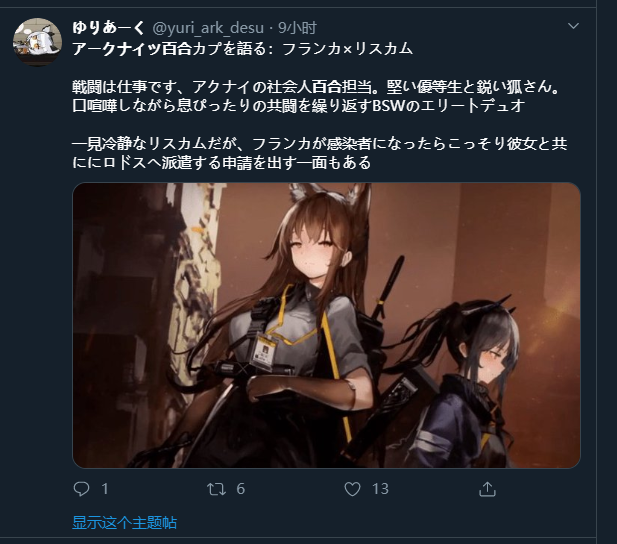
Task: Click the ID badge on the character's chest
Action: [268, 350]
